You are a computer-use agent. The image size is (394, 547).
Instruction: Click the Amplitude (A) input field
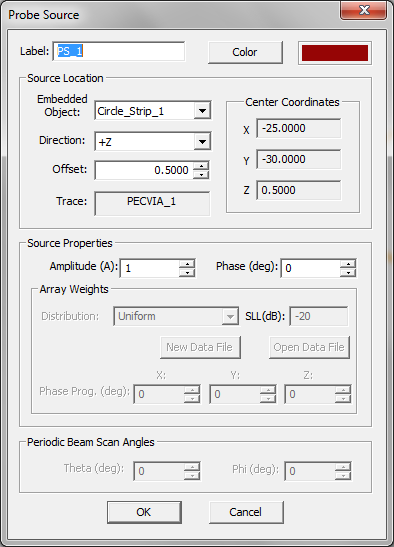click(149, 268)
